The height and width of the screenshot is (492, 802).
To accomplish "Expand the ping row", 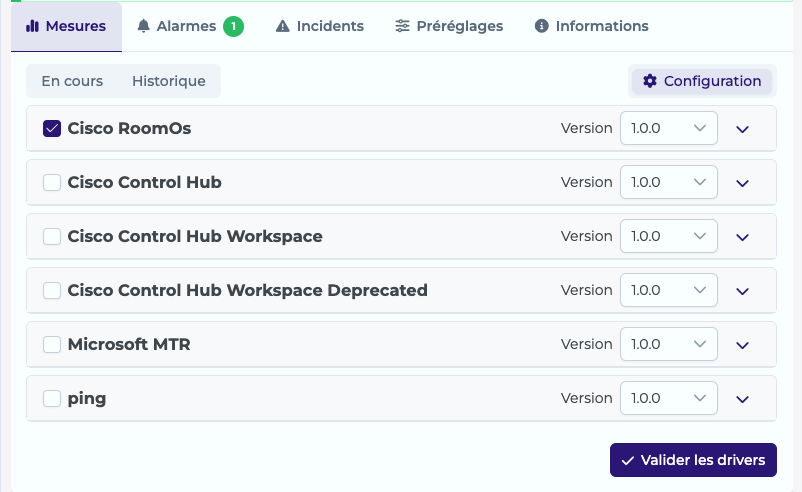I will [x=742, y=399].
